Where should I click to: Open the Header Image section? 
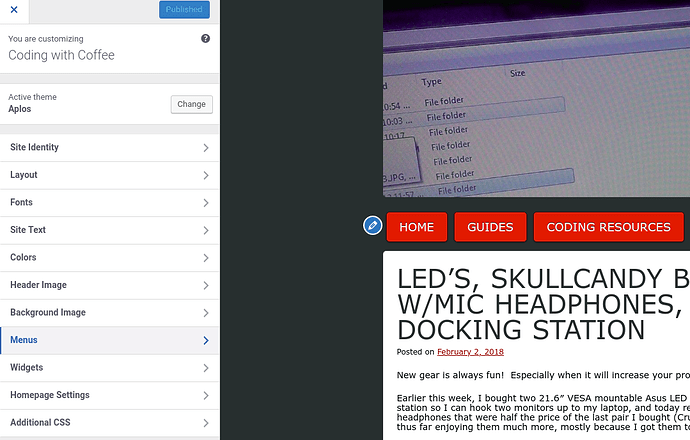click(x=110, y=285)
